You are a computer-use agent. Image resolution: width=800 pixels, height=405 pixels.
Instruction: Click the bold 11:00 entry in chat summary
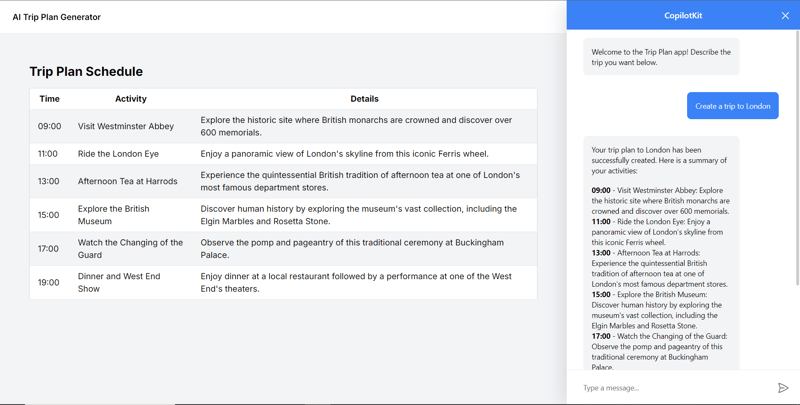click(x=601, y=221)
